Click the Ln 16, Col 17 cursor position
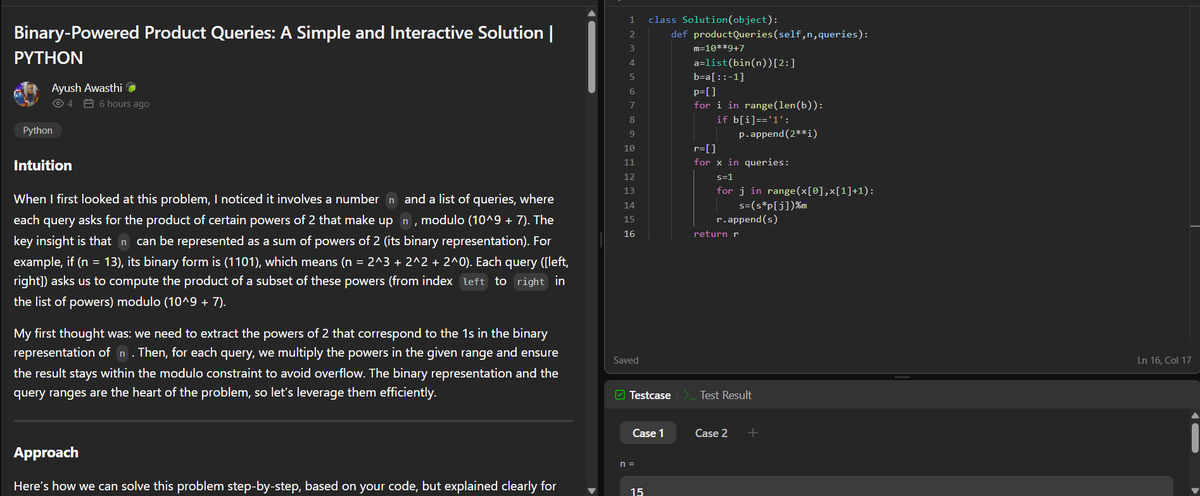The image size is (1200, 496). pyautogui.click(x=1164, y=360)
